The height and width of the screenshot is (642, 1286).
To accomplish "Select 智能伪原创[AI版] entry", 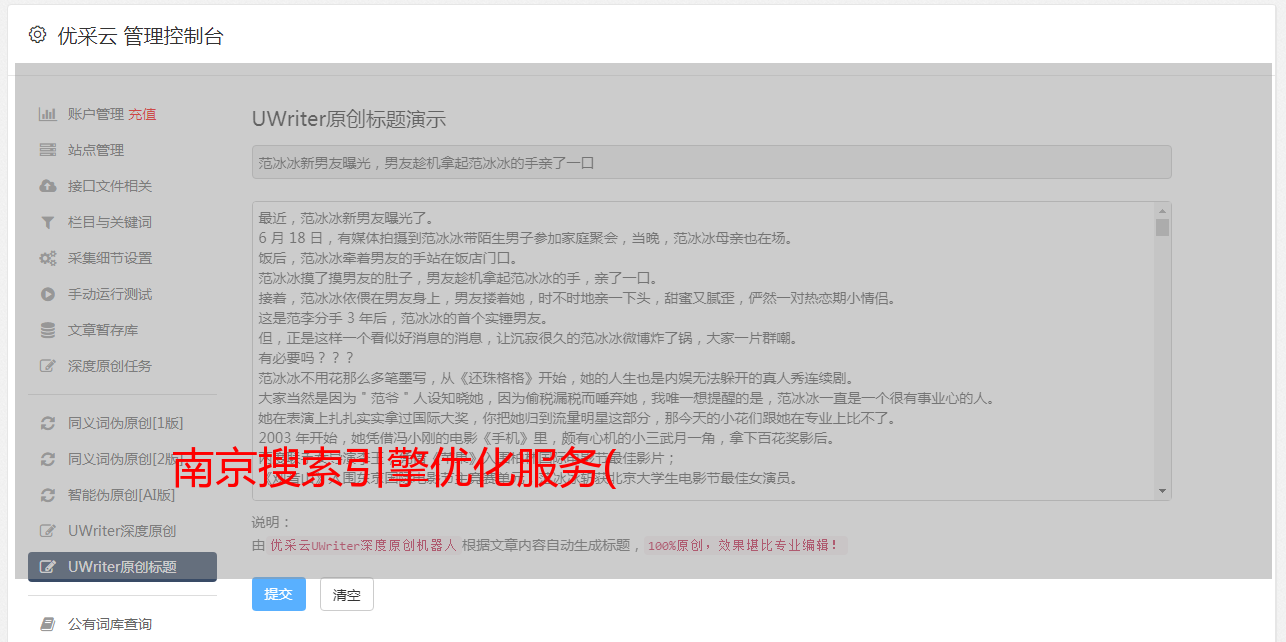I will pos(122,495).
